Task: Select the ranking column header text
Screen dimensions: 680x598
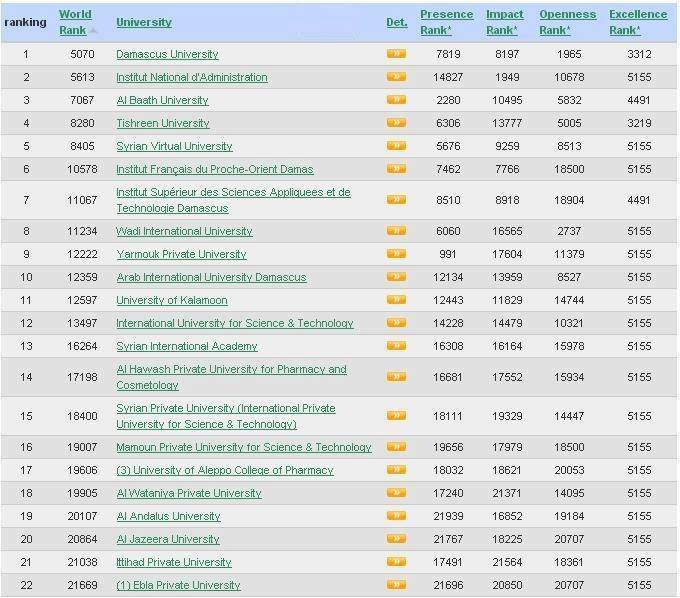Action: pyautogui.click(x=25, y=22)
